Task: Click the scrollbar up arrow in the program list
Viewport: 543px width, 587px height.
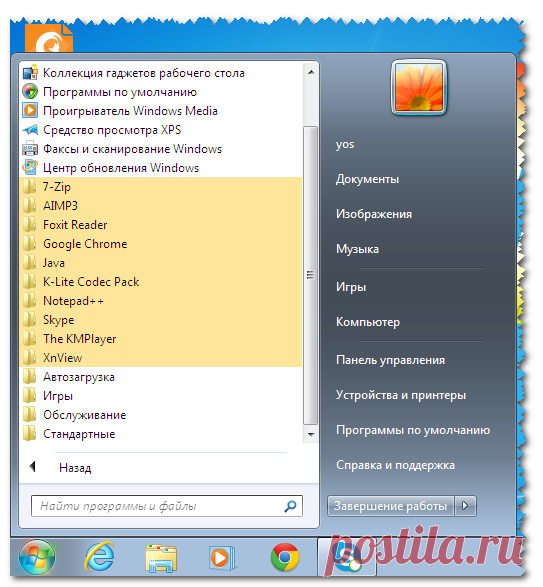Action: click(x=310, y=72)
